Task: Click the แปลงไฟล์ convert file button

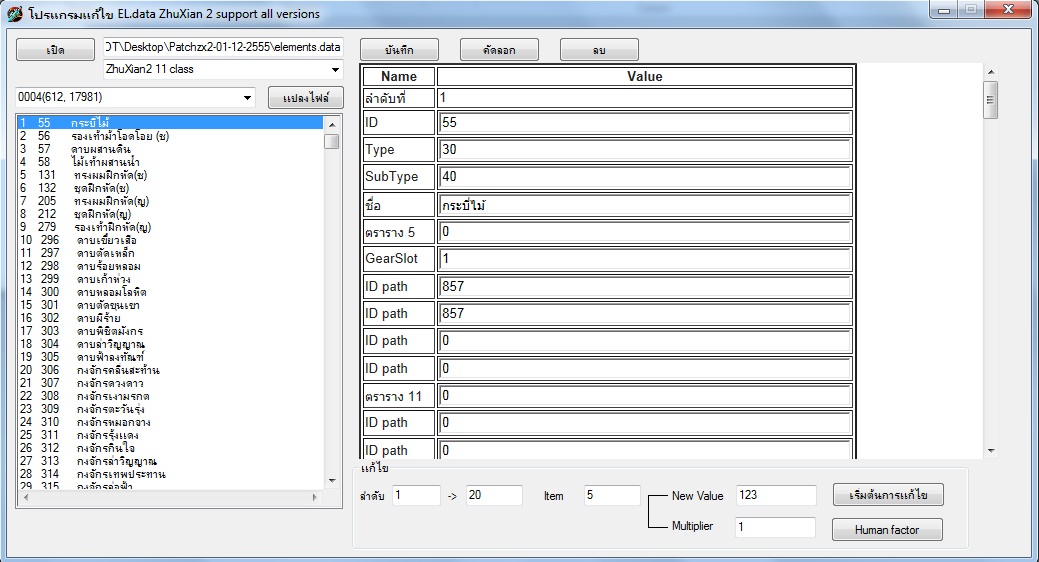Action: [305, 97]
